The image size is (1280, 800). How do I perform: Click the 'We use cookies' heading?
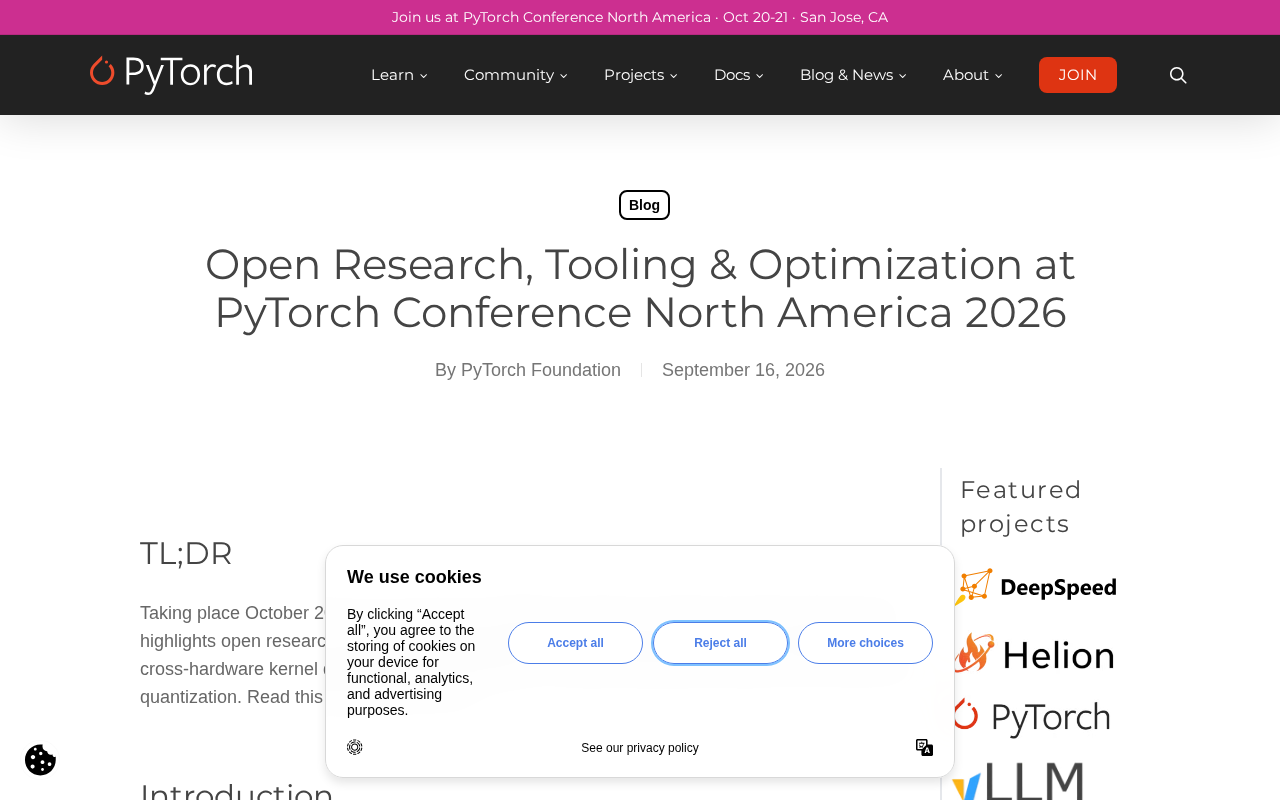[x=414, y=577]
